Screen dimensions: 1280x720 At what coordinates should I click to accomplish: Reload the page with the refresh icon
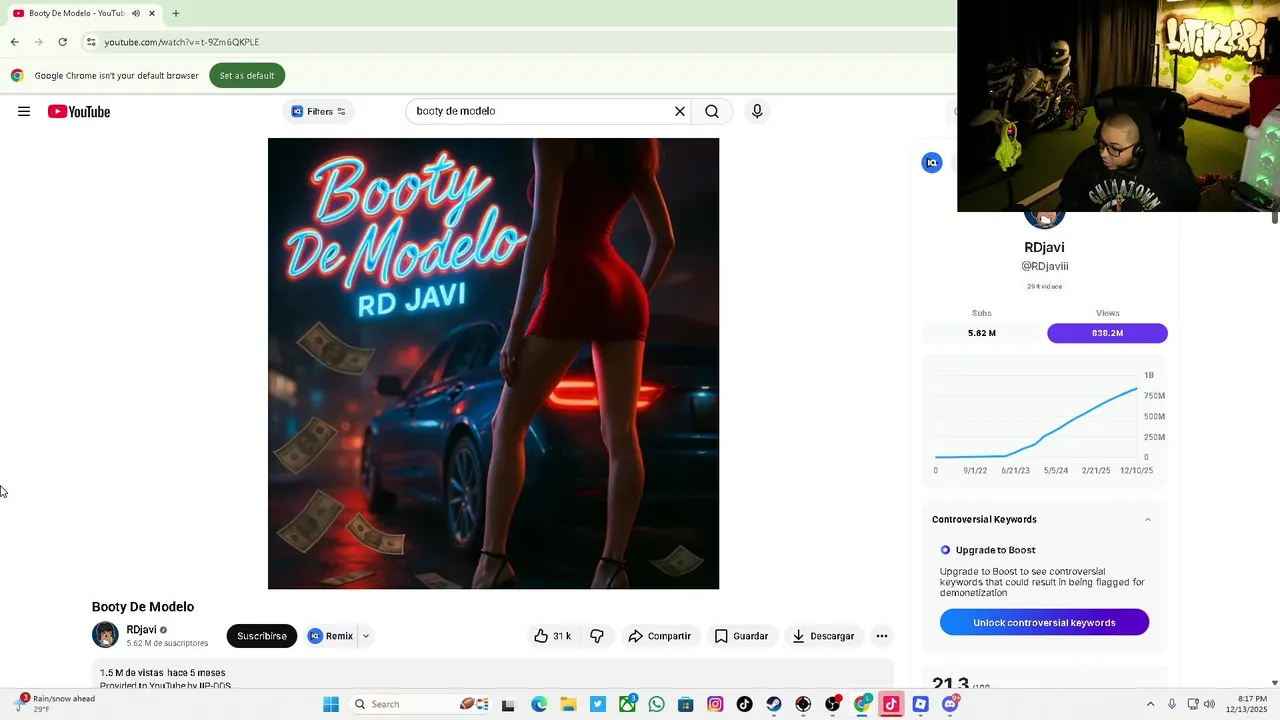click(x=62, y=42)
